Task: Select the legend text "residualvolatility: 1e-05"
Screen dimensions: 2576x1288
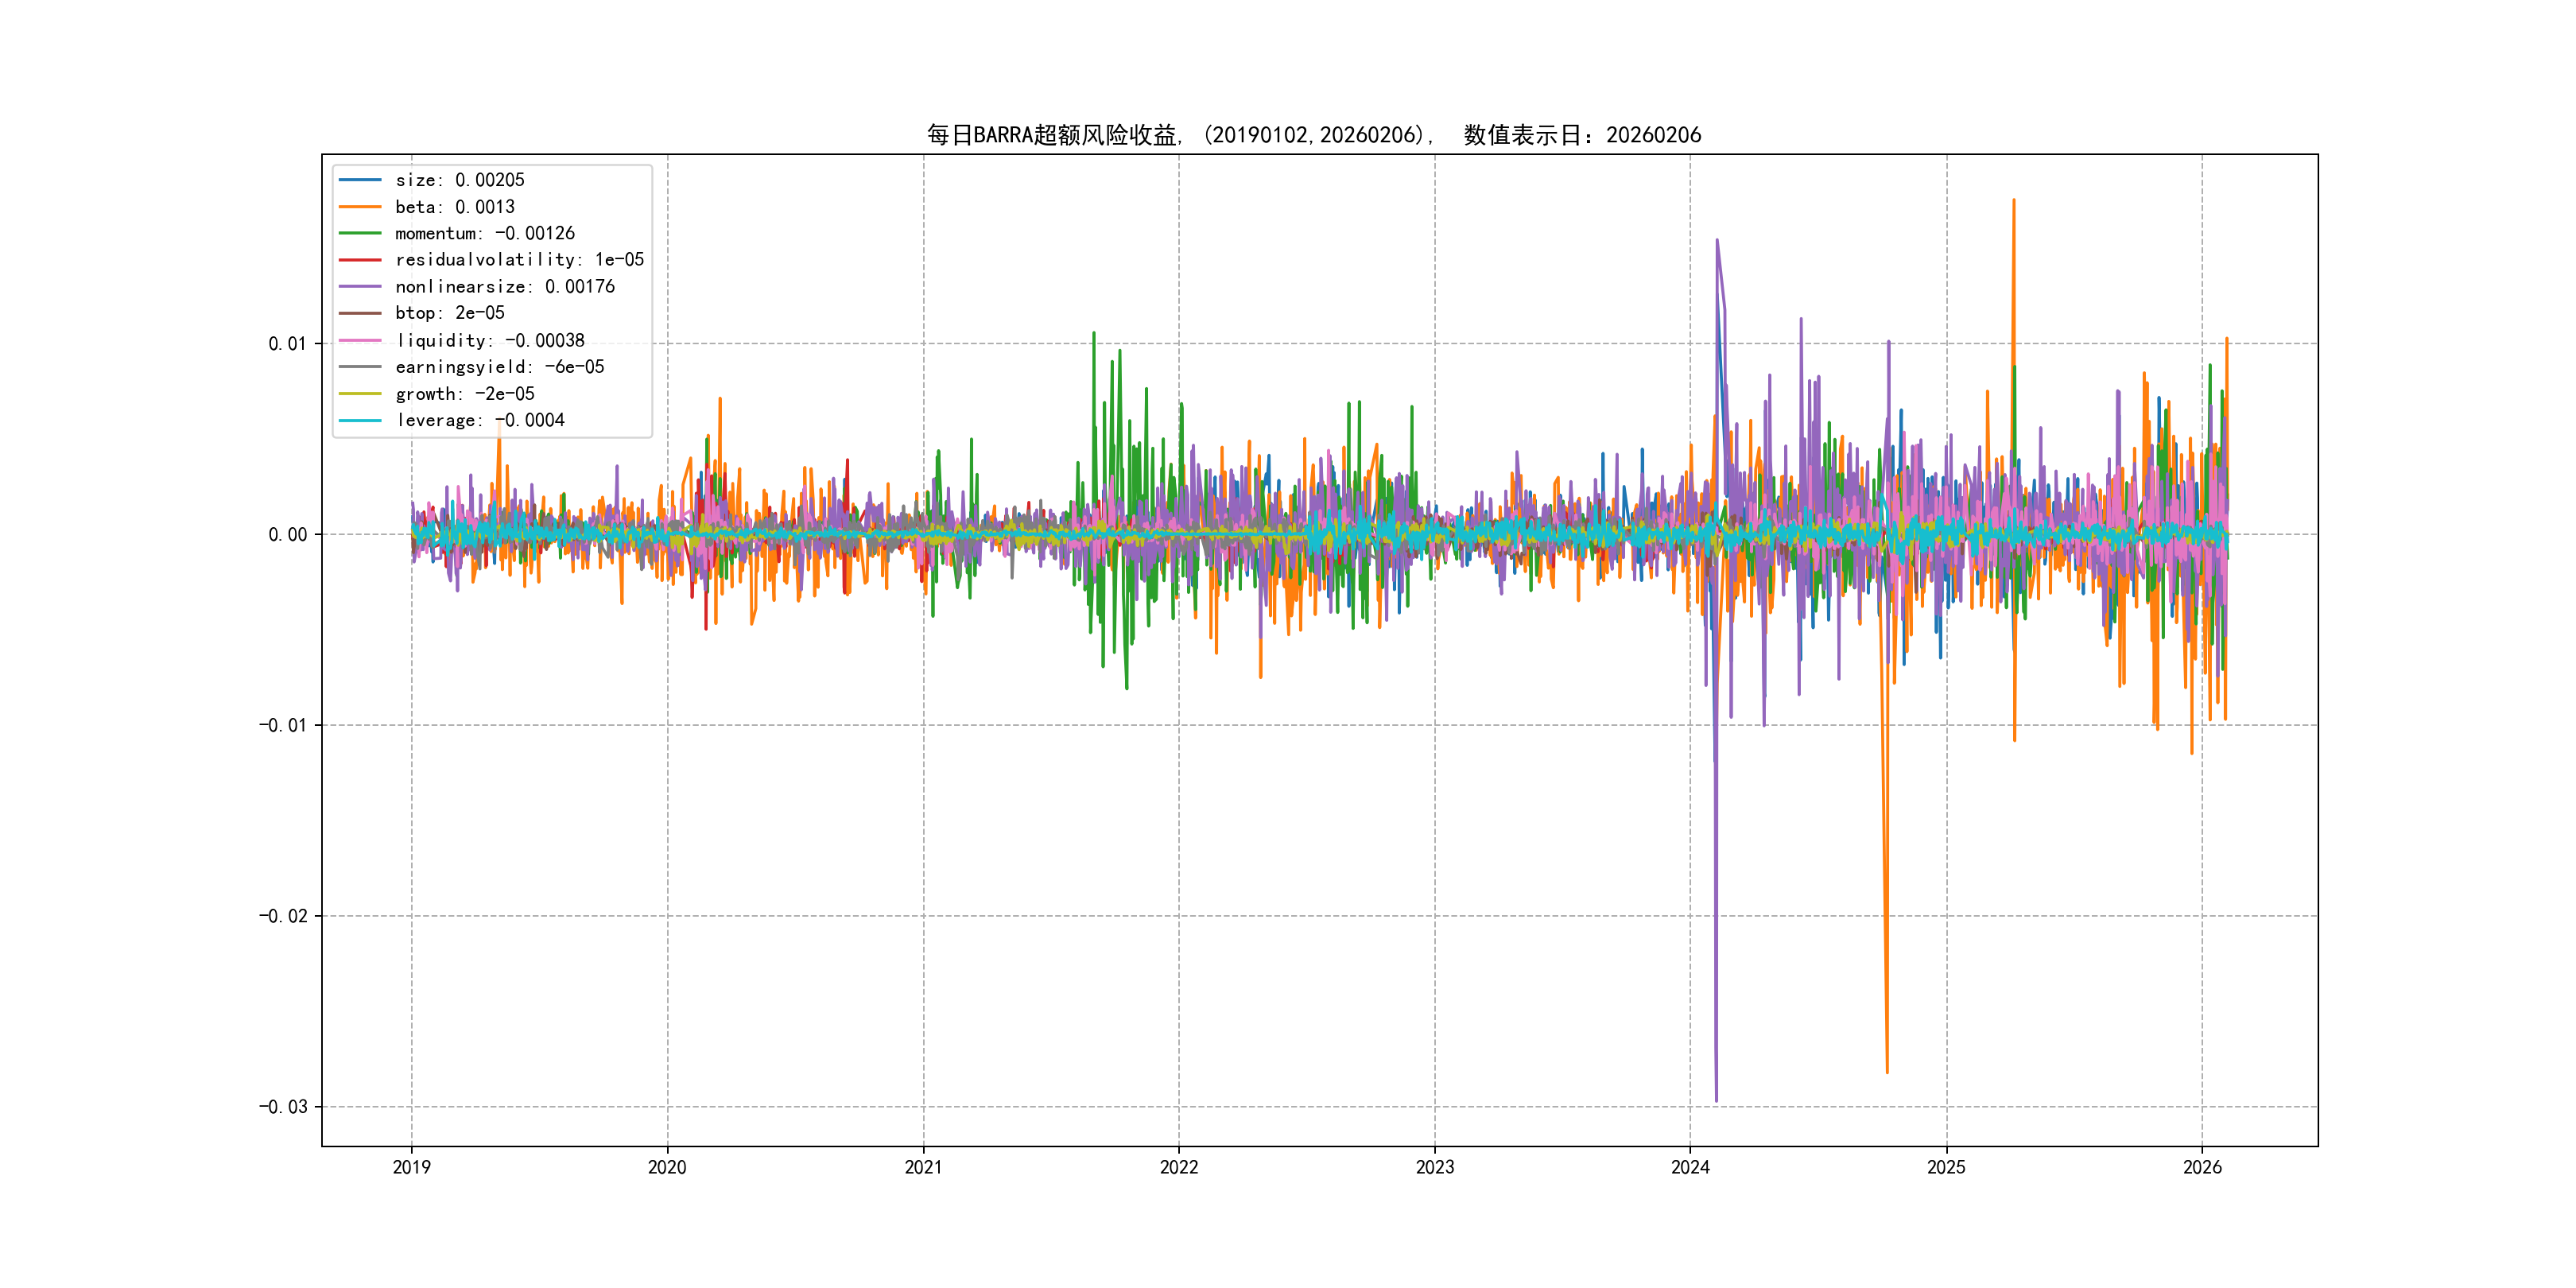Action: coord(520,260)
